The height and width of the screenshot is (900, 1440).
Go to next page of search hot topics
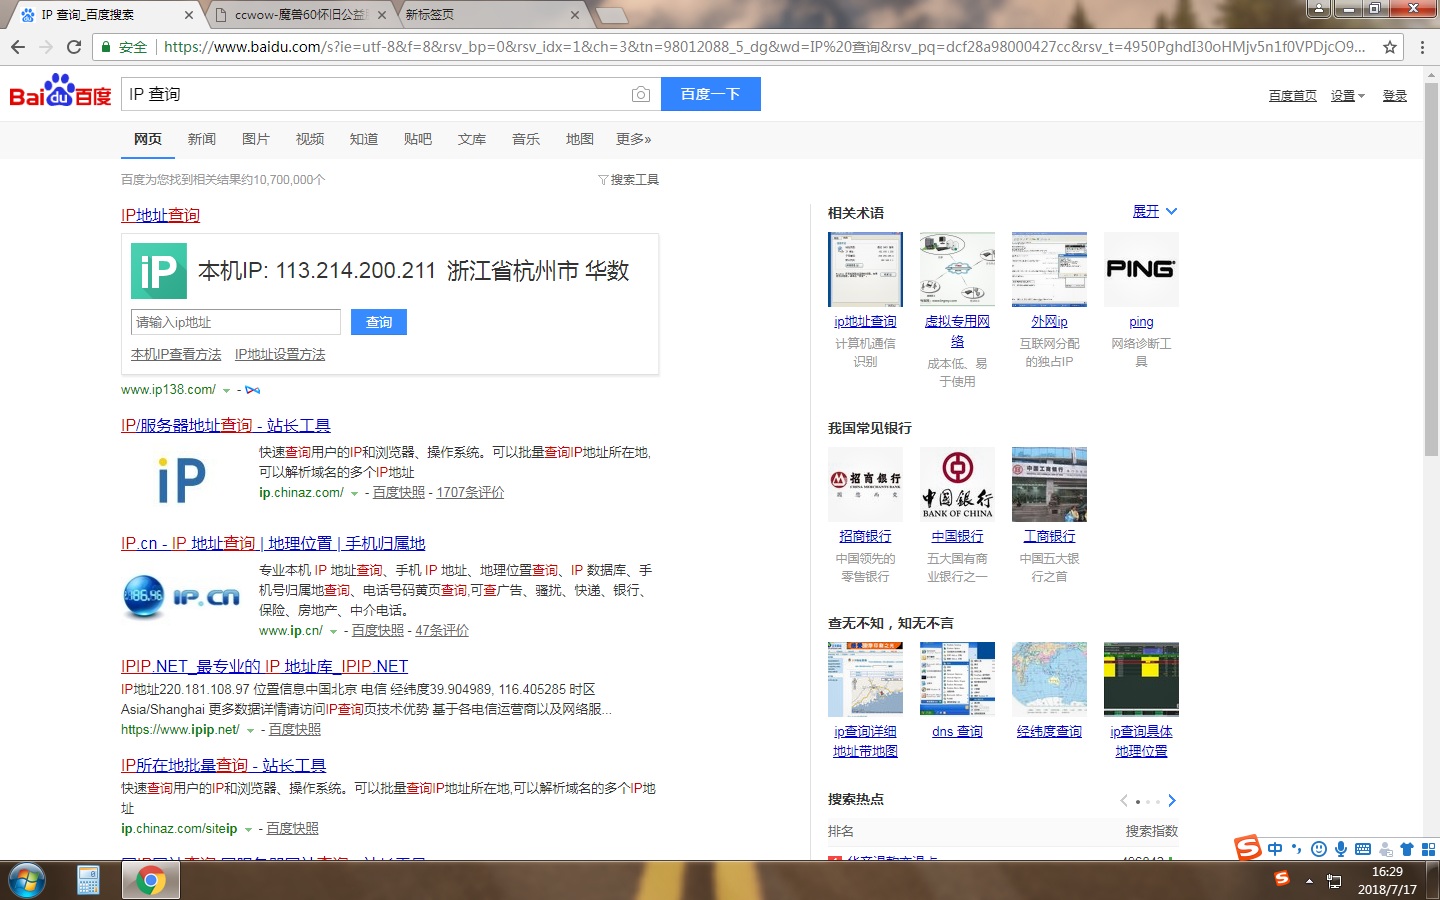click(x=1172, y=801)
